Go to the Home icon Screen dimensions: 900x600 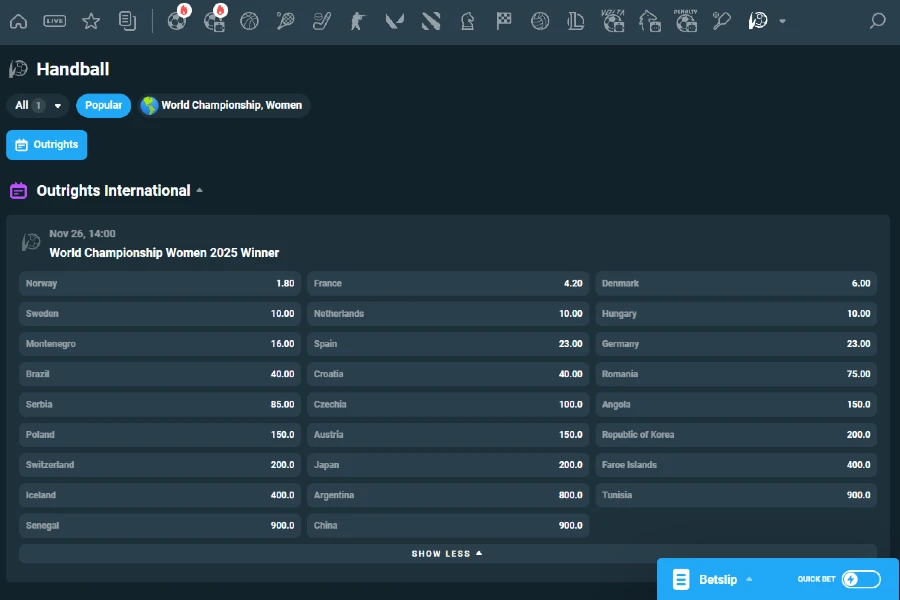[18, 21]
